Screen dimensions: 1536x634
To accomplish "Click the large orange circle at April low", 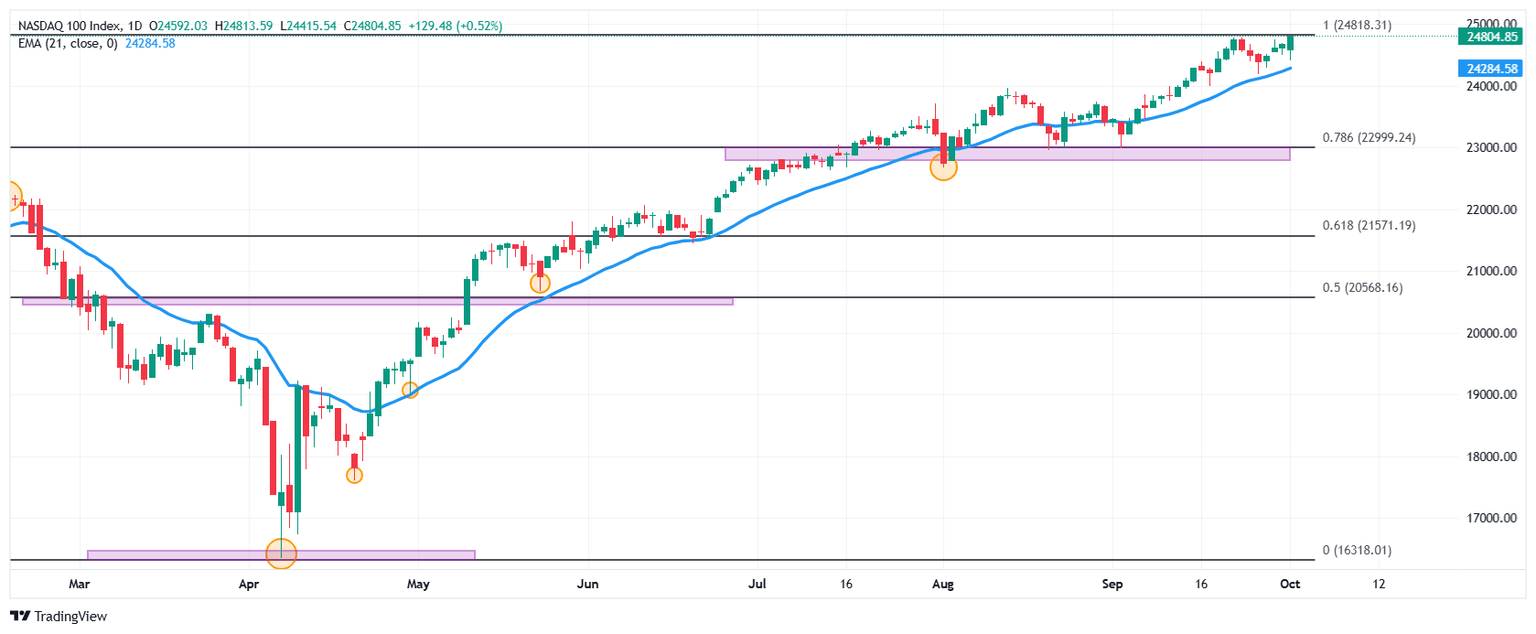I will point(281,552).
